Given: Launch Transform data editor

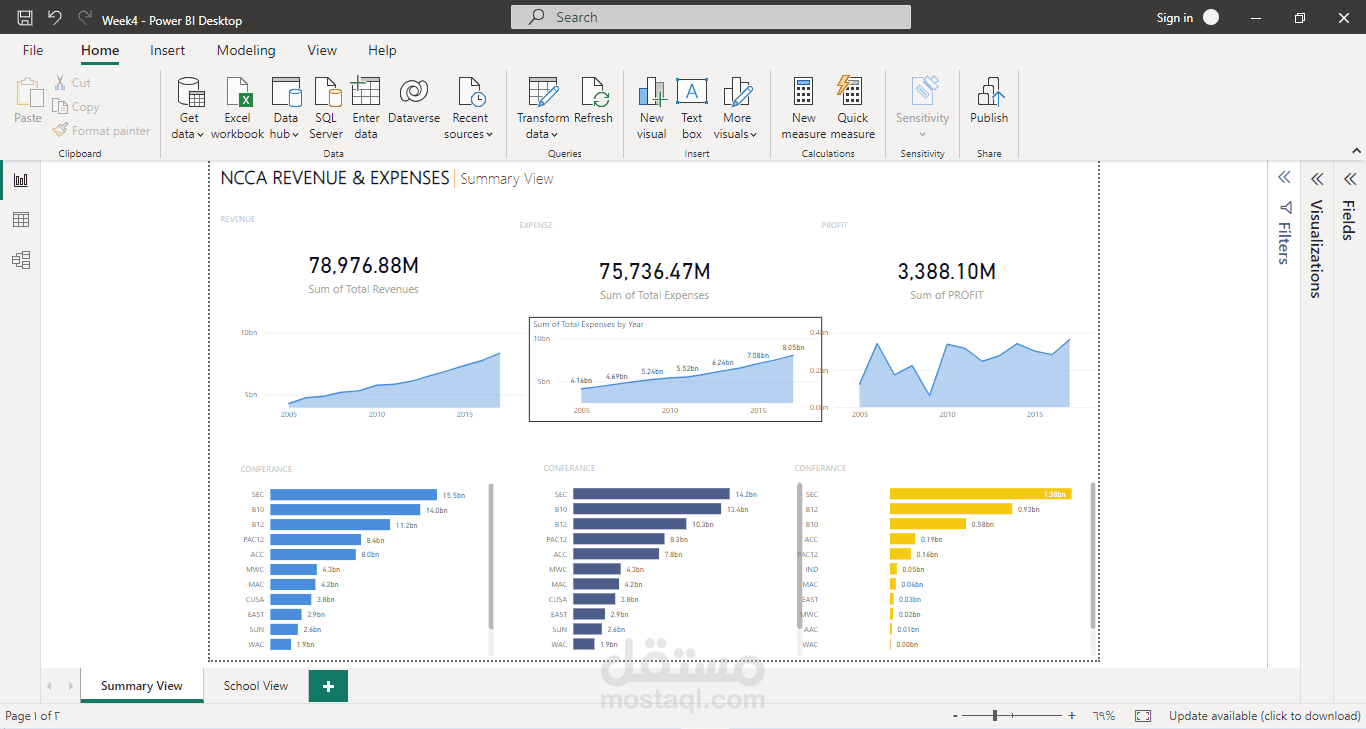Looking at the screenshot, I should click(x=543, y=108).
